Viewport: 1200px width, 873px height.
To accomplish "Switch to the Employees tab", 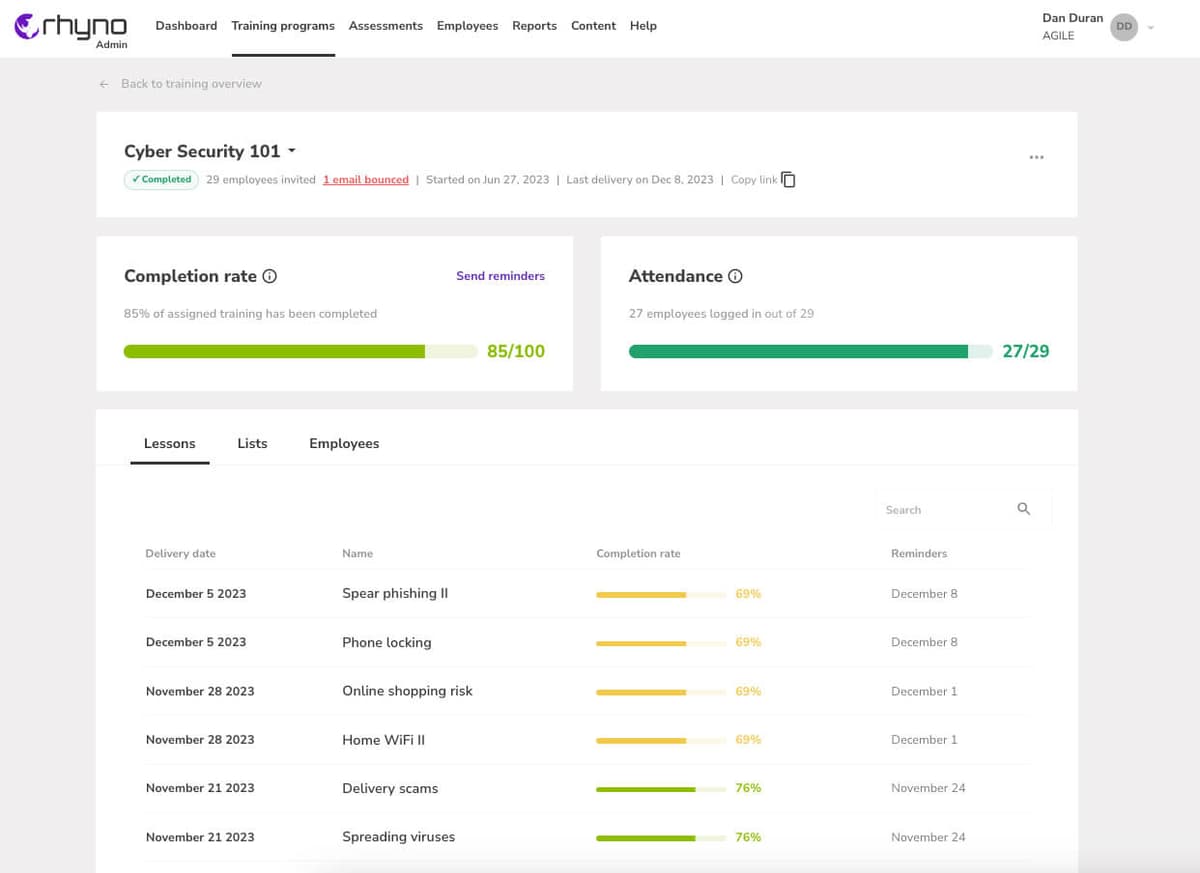I will tap(344, 443).
